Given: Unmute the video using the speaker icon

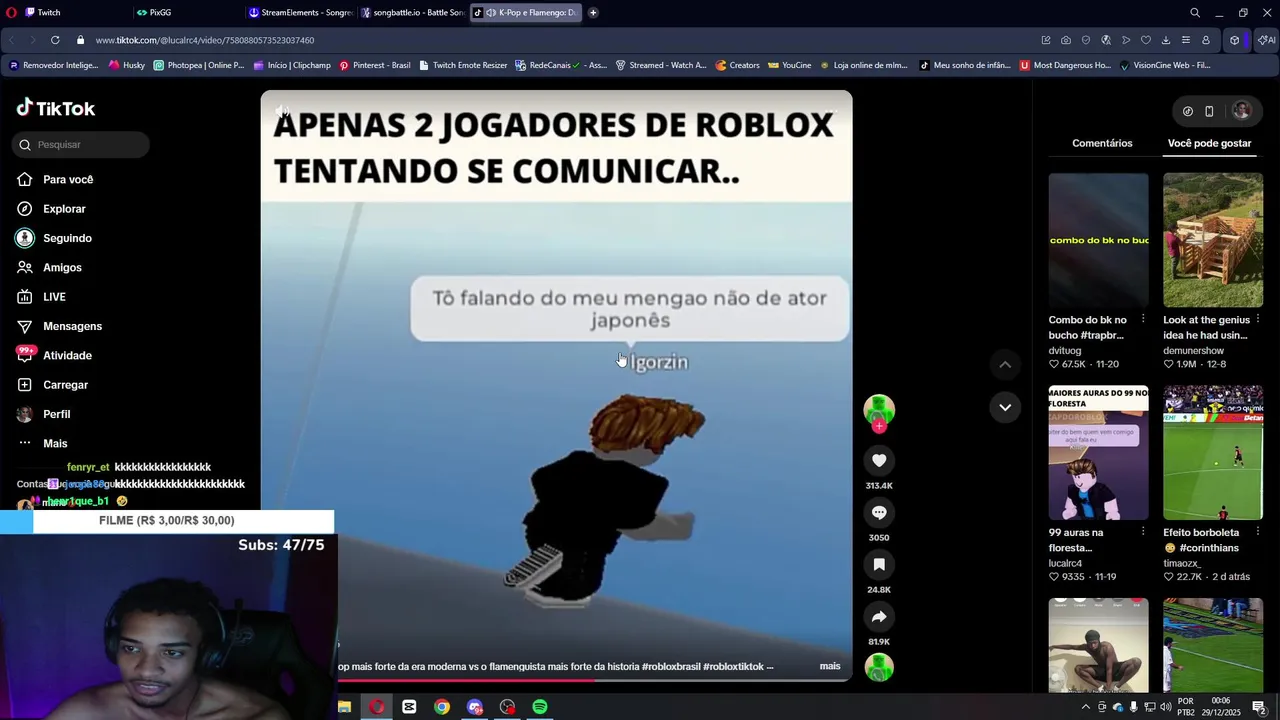Looking at the screenshot, I should (x=283, y=111).
